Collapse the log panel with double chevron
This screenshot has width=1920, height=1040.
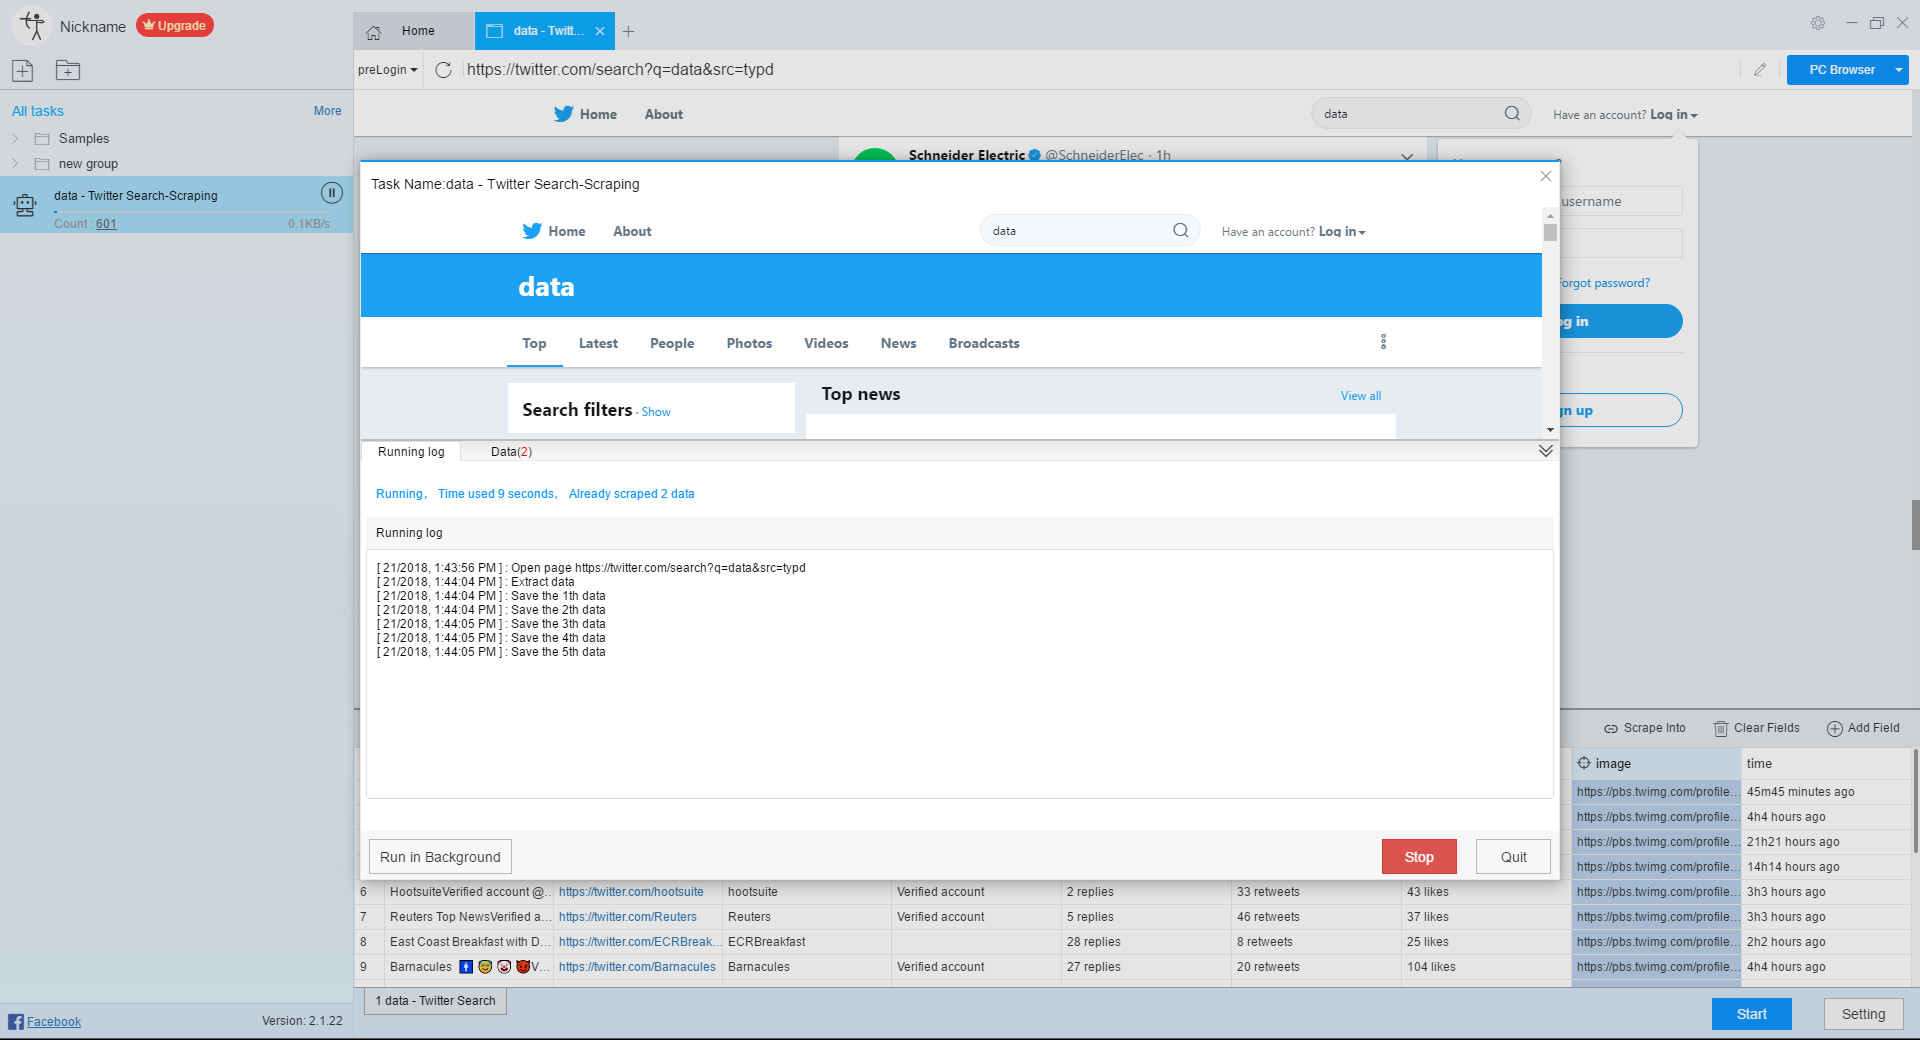click(1546, 451)
